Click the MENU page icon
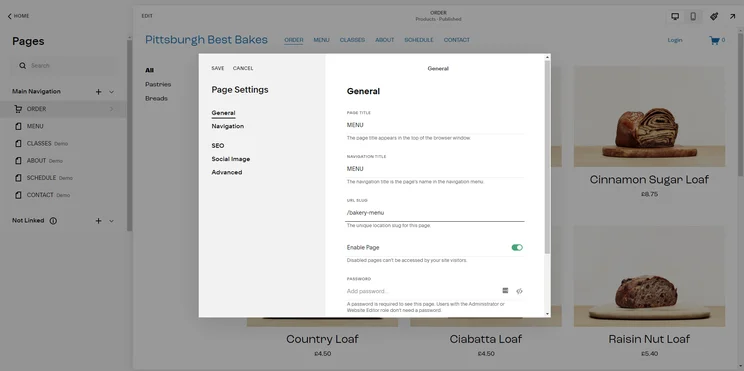Screen dimensions: 744x371 [18, 126]
